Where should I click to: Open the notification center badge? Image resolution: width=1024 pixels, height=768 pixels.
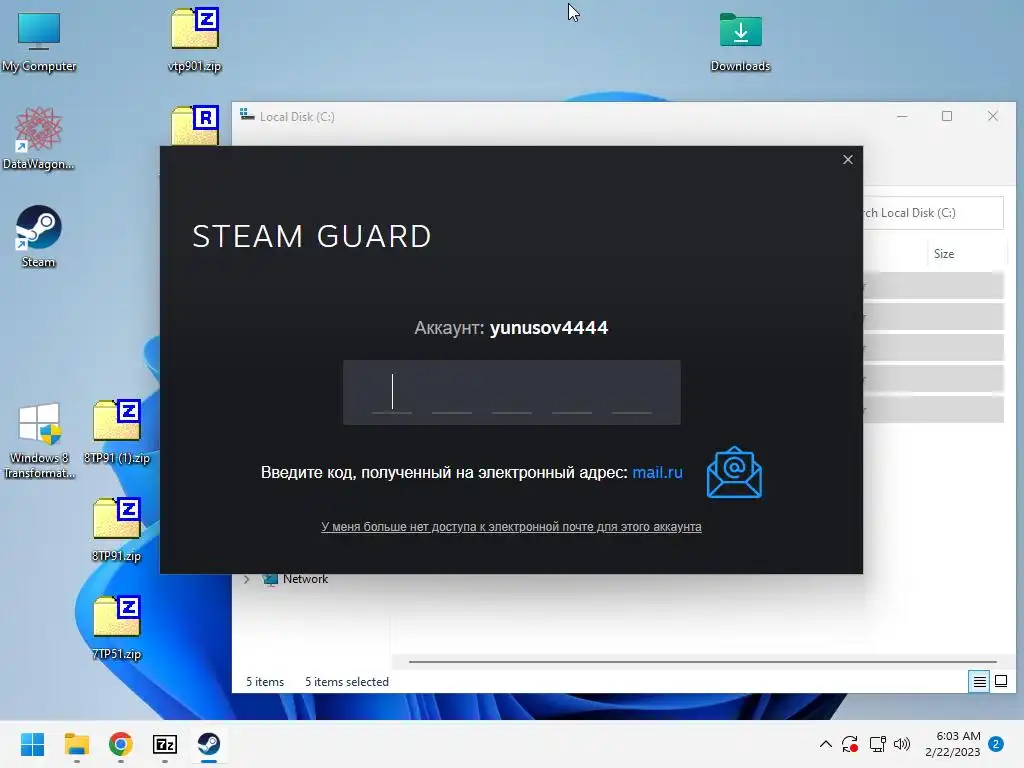996,744
